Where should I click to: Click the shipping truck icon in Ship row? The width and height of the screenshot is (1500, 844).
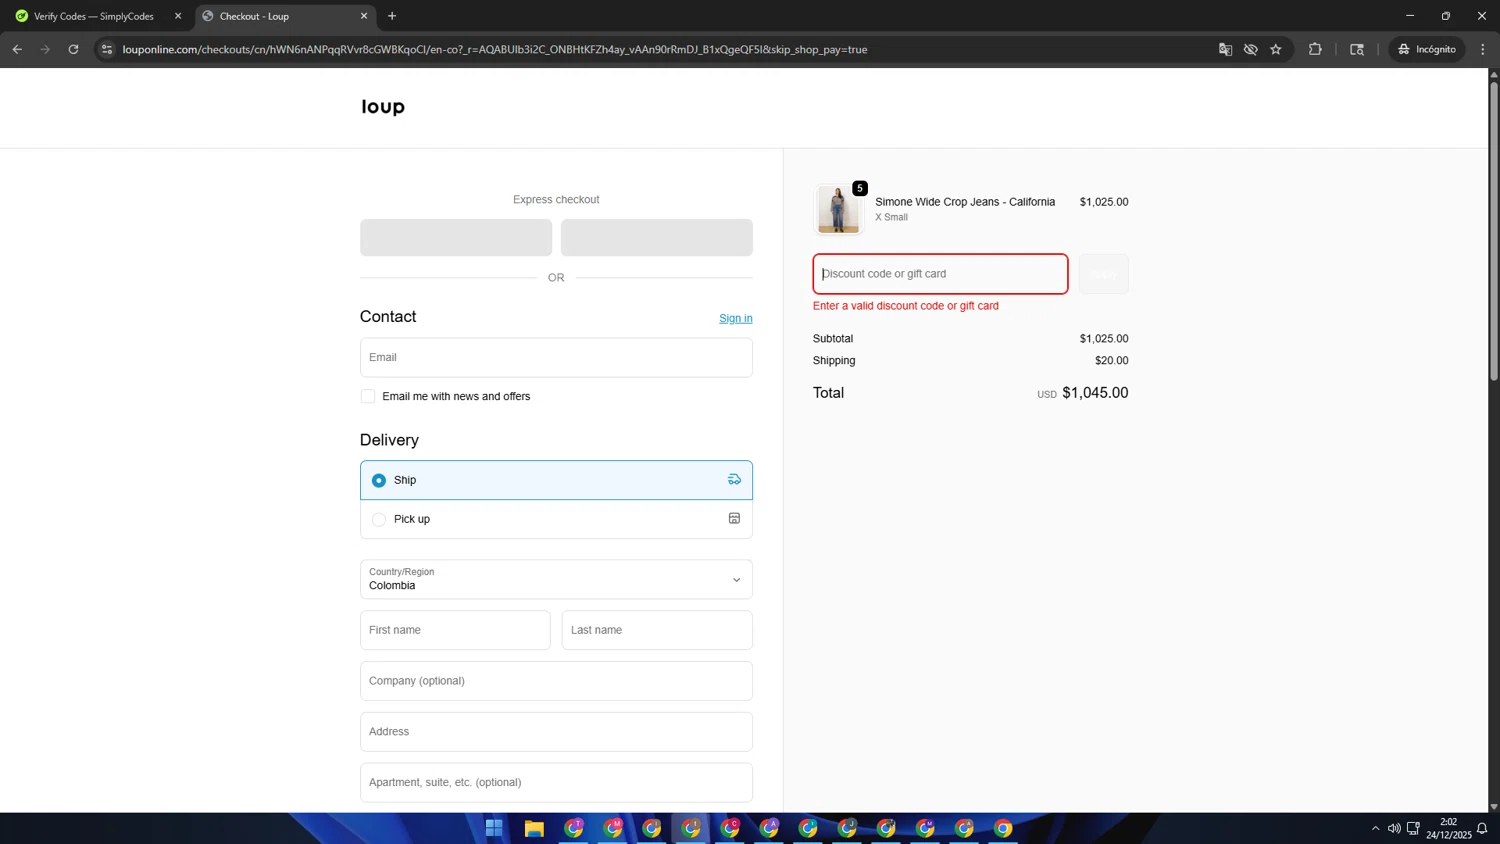tap(734, 480)
